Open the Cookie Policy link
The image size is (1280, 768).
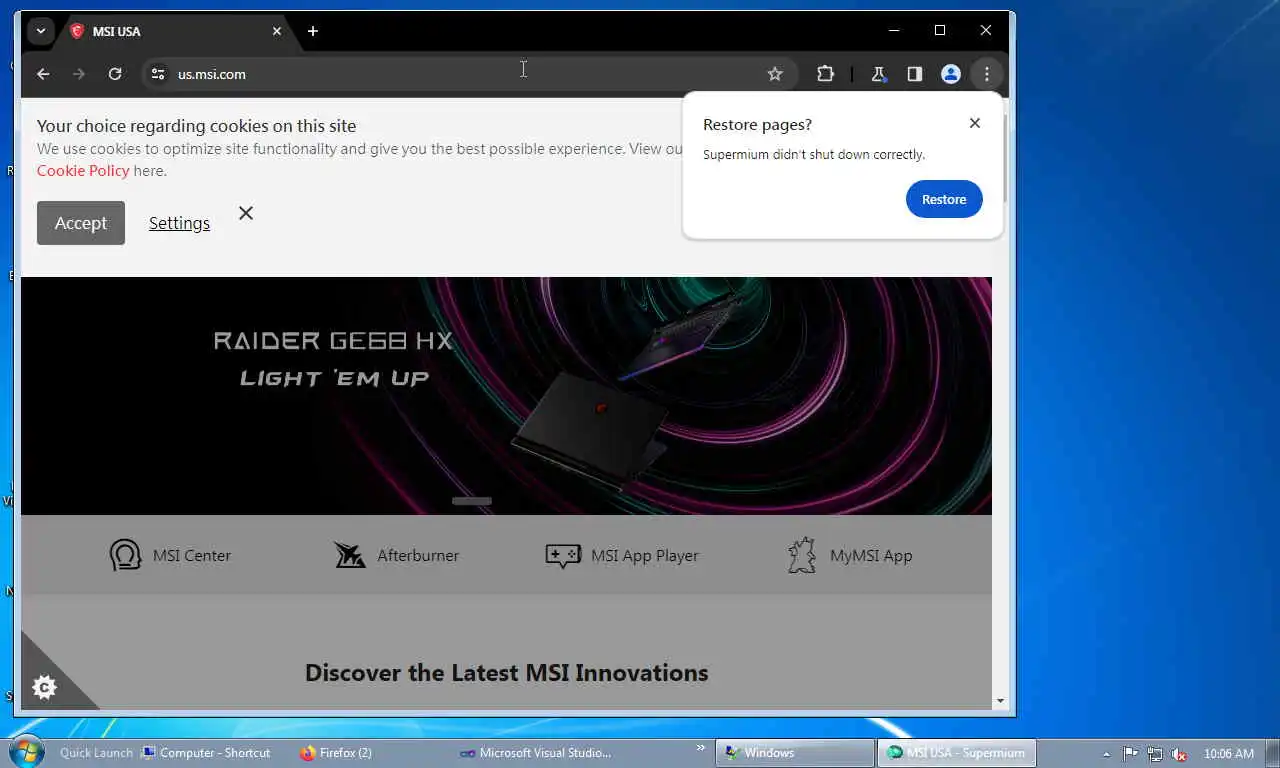(x=83, y=171)
